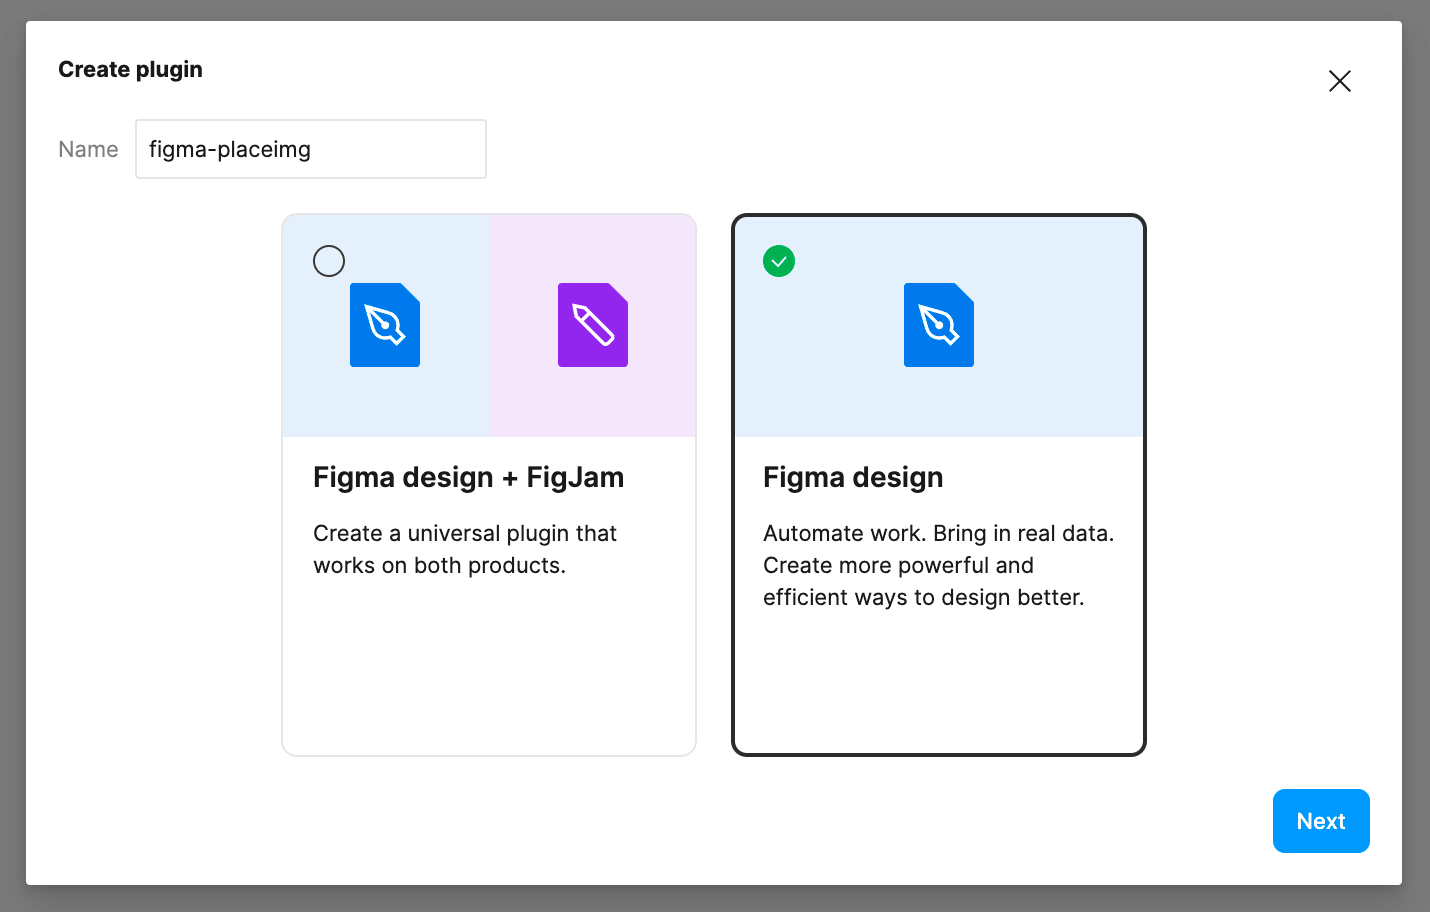Click the "Figma design + FigJam" card title
Image resolution: width=1430 pixels, height=912 pixels.
click(468, 477)
